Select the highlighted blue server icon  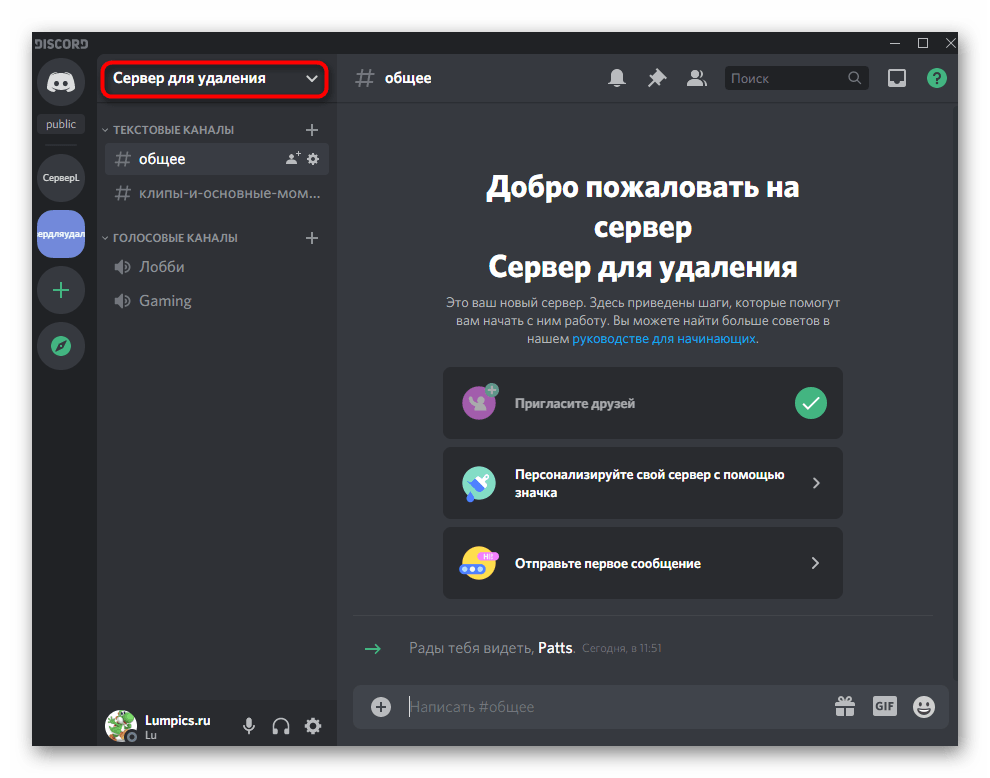(61, 234)
